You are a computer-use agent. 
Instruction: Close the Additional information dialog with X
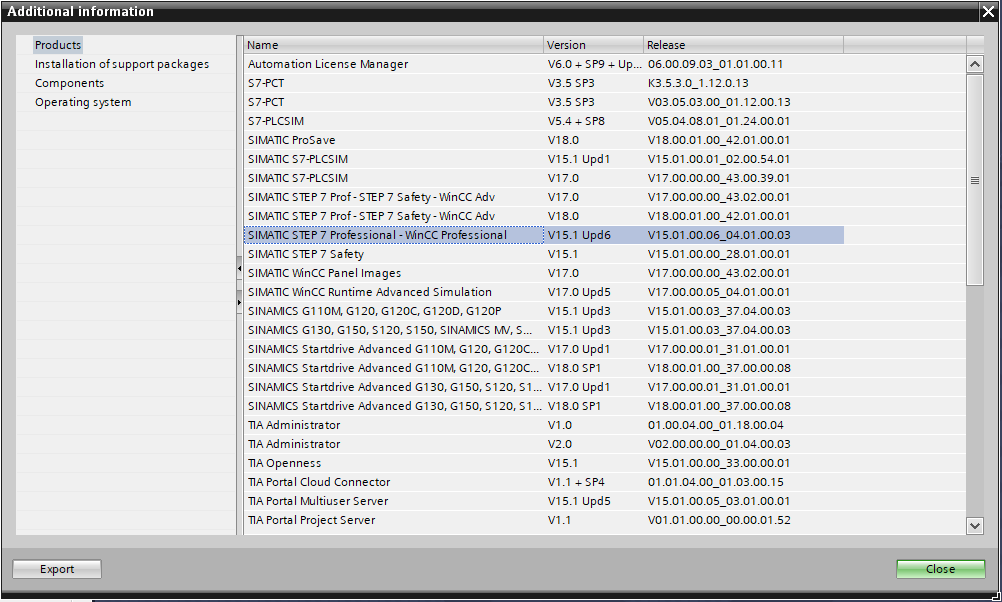pos(988,12)
